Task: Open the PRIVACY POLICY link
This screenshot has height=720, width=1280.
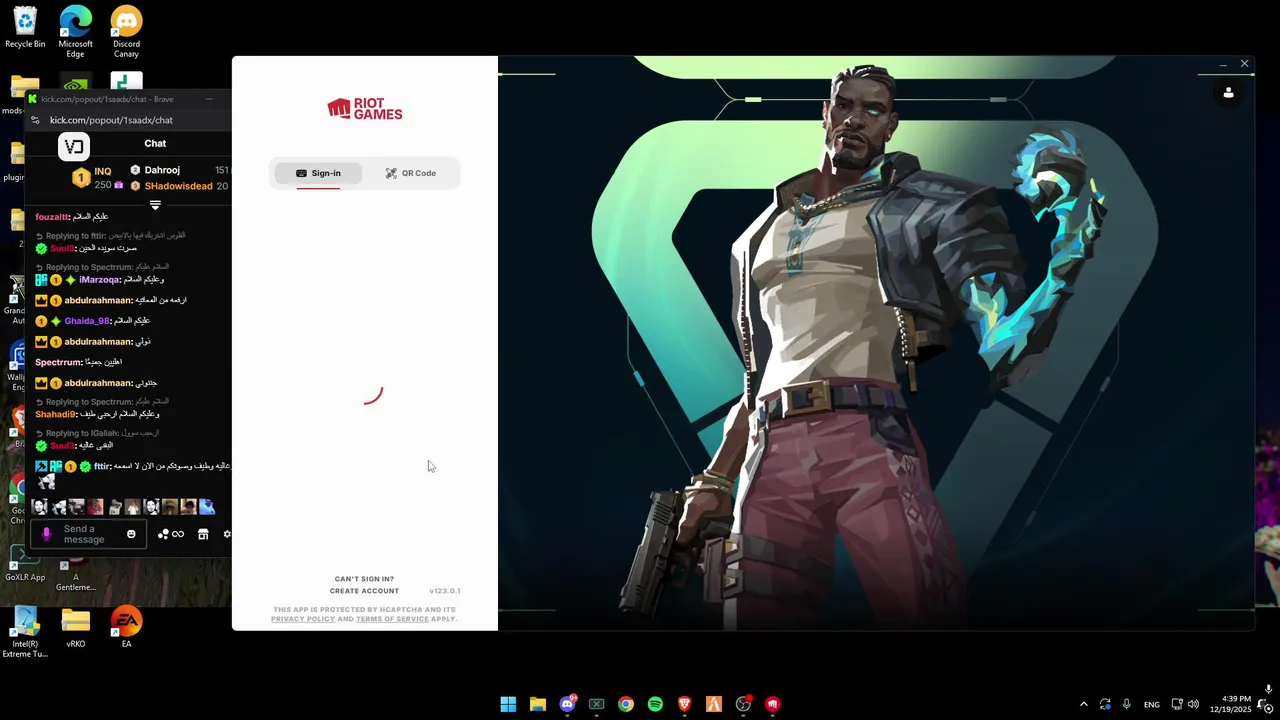Action: pyautogui.click(x=303, y=619)
